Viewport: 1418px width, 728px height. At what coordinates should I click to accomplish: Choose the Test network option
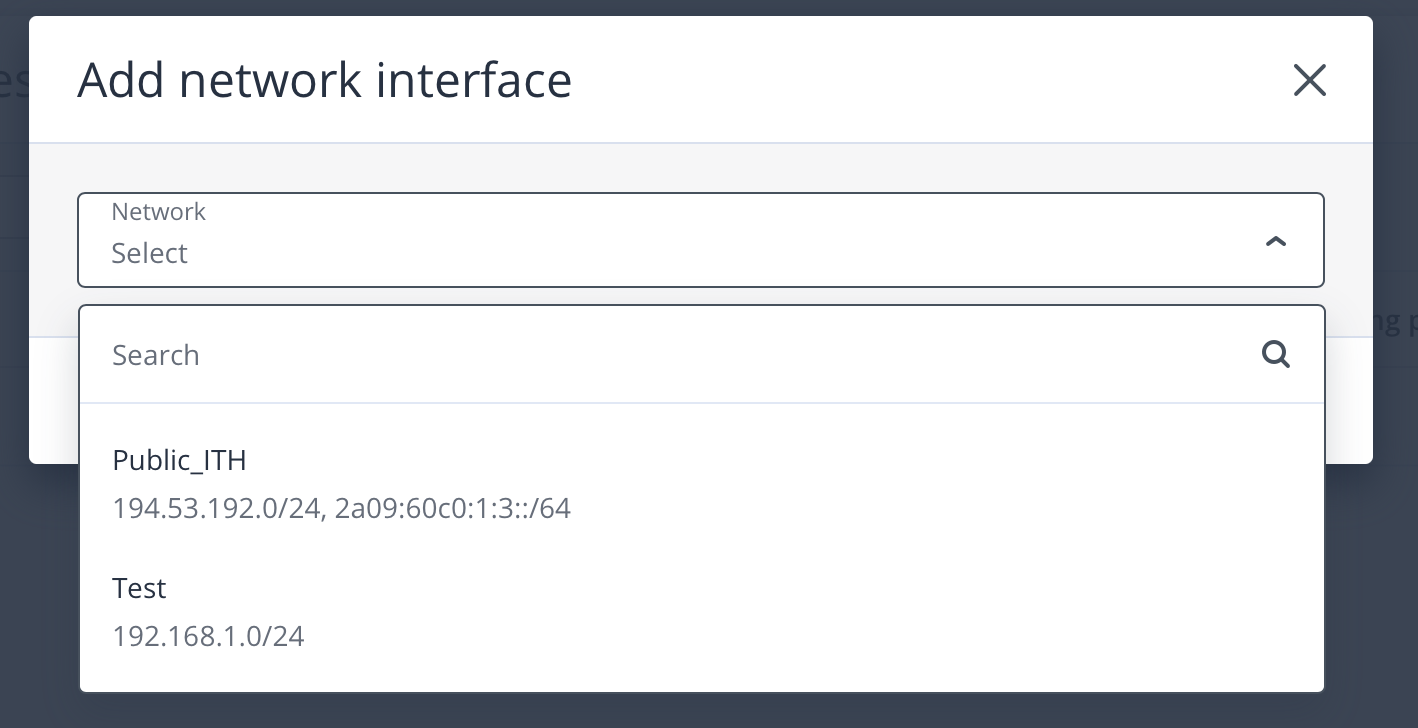pos(139,588)
